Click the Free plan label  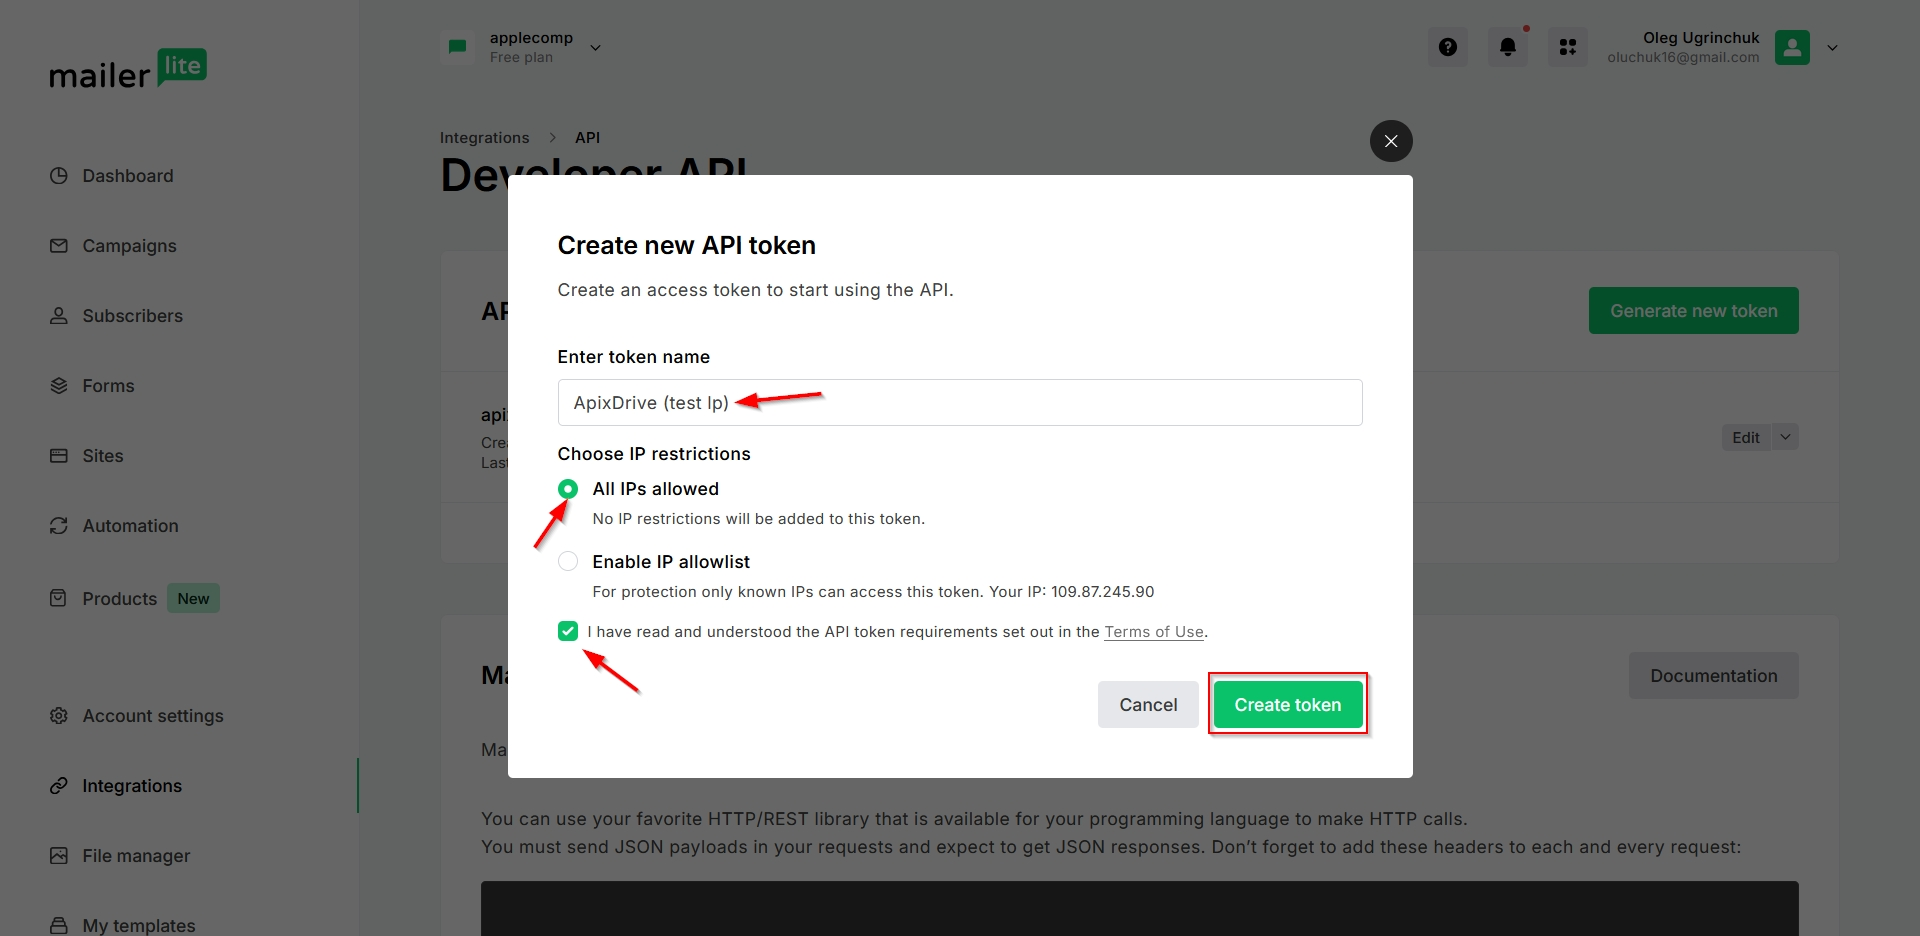tap(521, 58)
